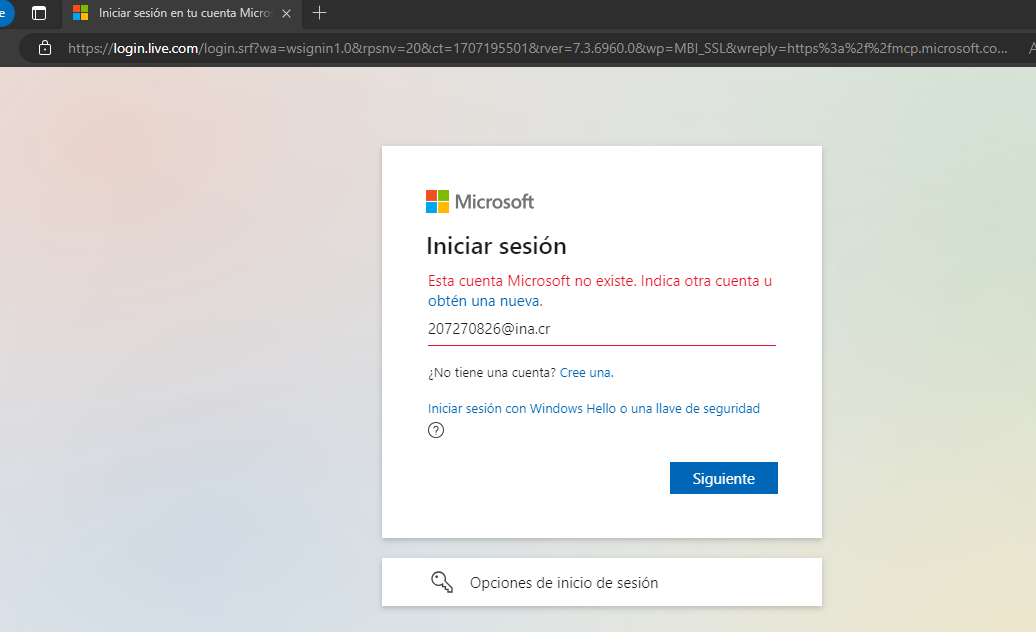Click the 'A' icon at the address bar's right end

(1032, 47)
